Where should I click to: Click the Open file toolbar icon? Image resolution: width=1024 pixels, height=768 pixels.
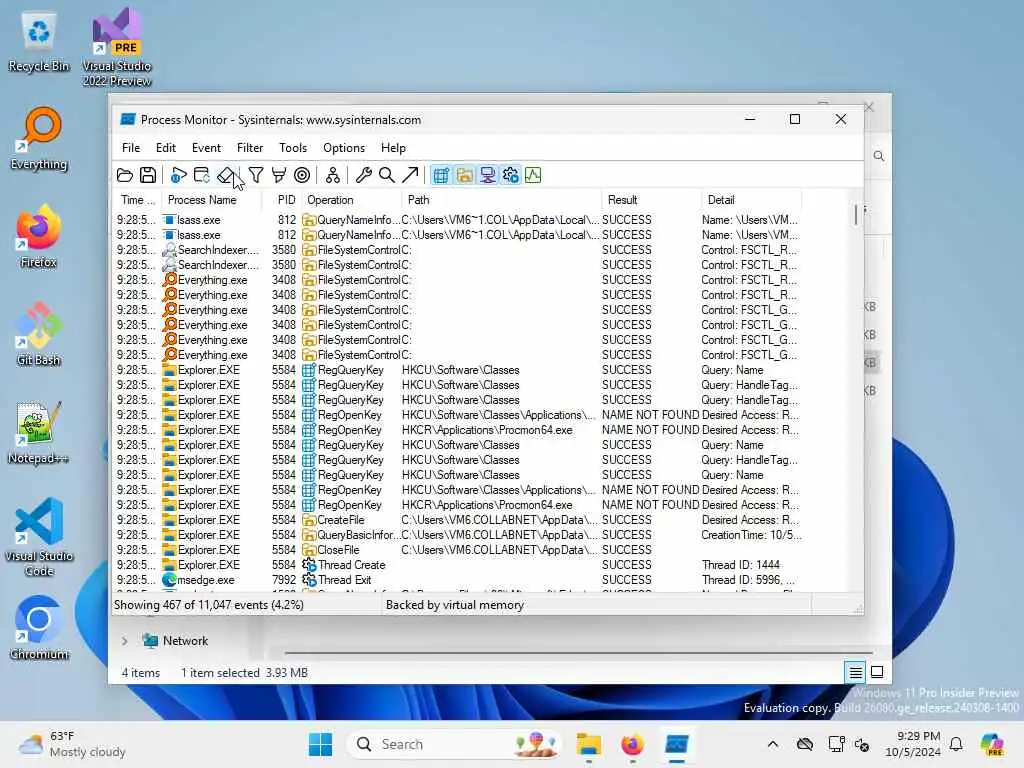[x=125, y=175]
